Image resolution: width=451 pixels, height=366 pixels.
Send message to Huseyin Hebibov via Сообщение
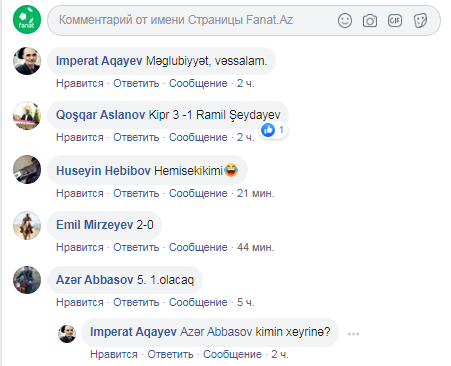(x=198, y=193)
